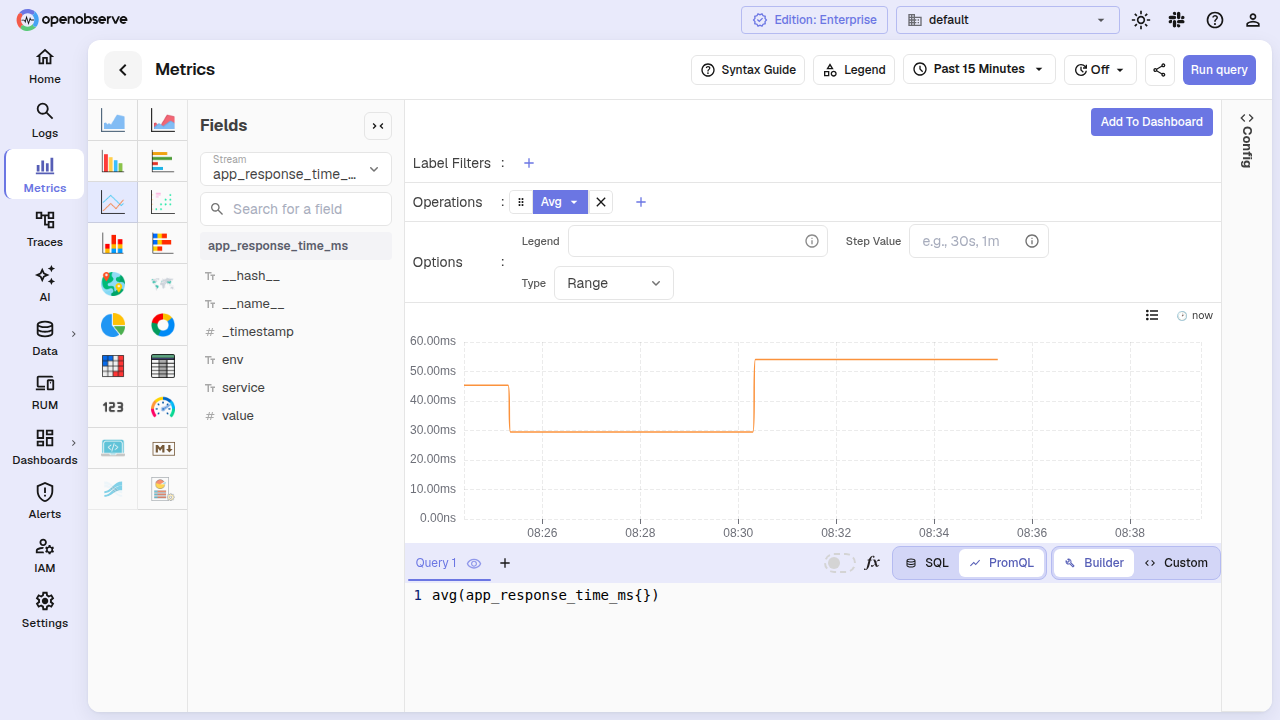Select the table chart type

pos(163,366)
